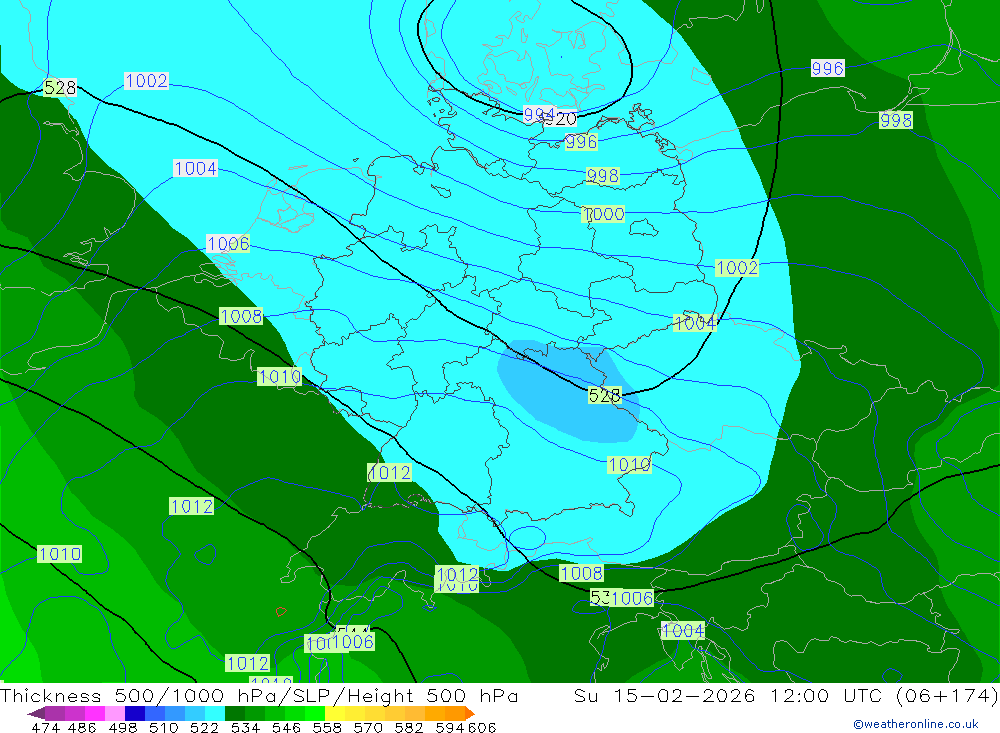Pick the darkest green legend swatch
The image size is (1000, 733).
(x=235, y=713)
